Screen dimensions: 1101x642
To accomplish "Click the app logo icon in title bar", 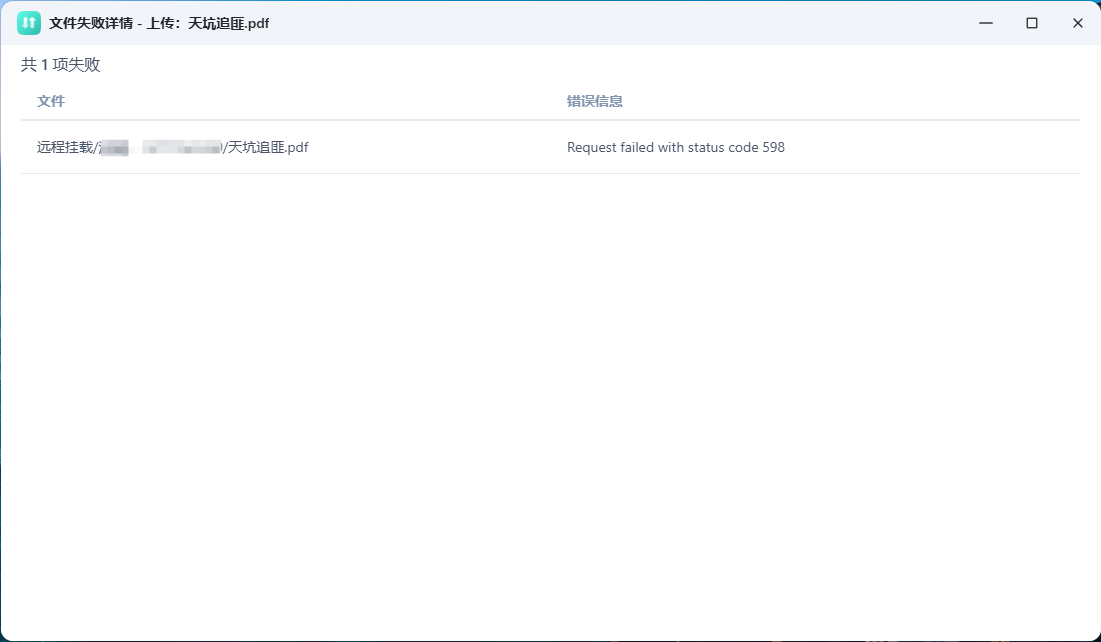I will point(29,21).
